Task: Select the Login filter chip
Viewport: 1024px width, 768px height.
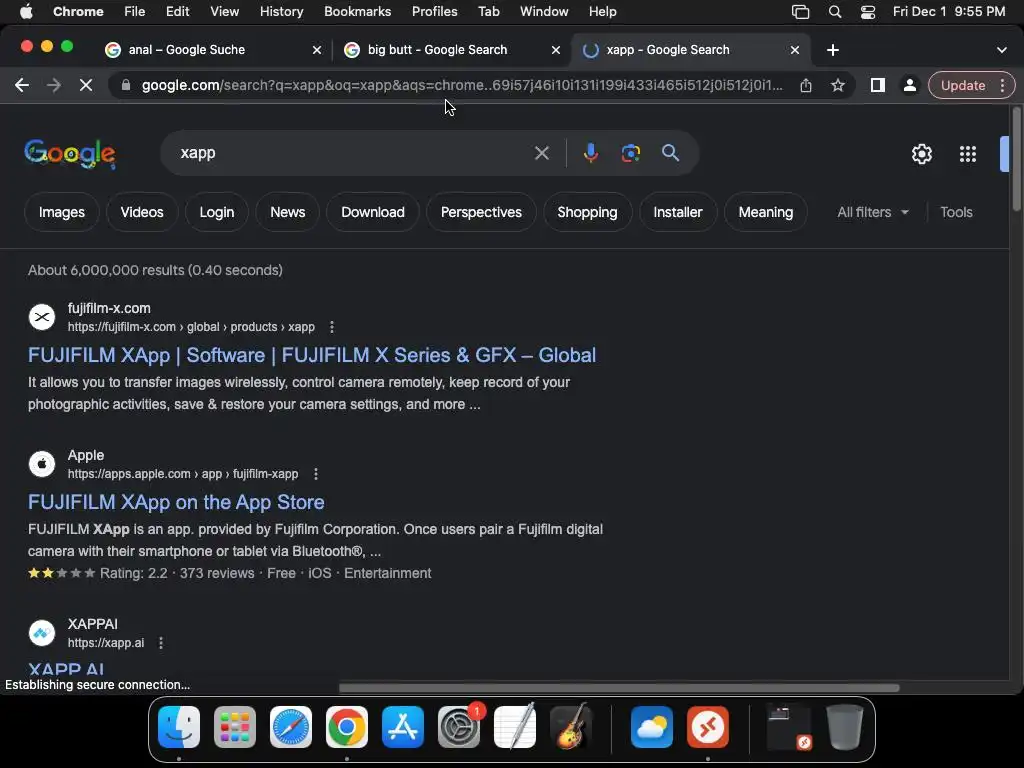Action: click(217, 213)
